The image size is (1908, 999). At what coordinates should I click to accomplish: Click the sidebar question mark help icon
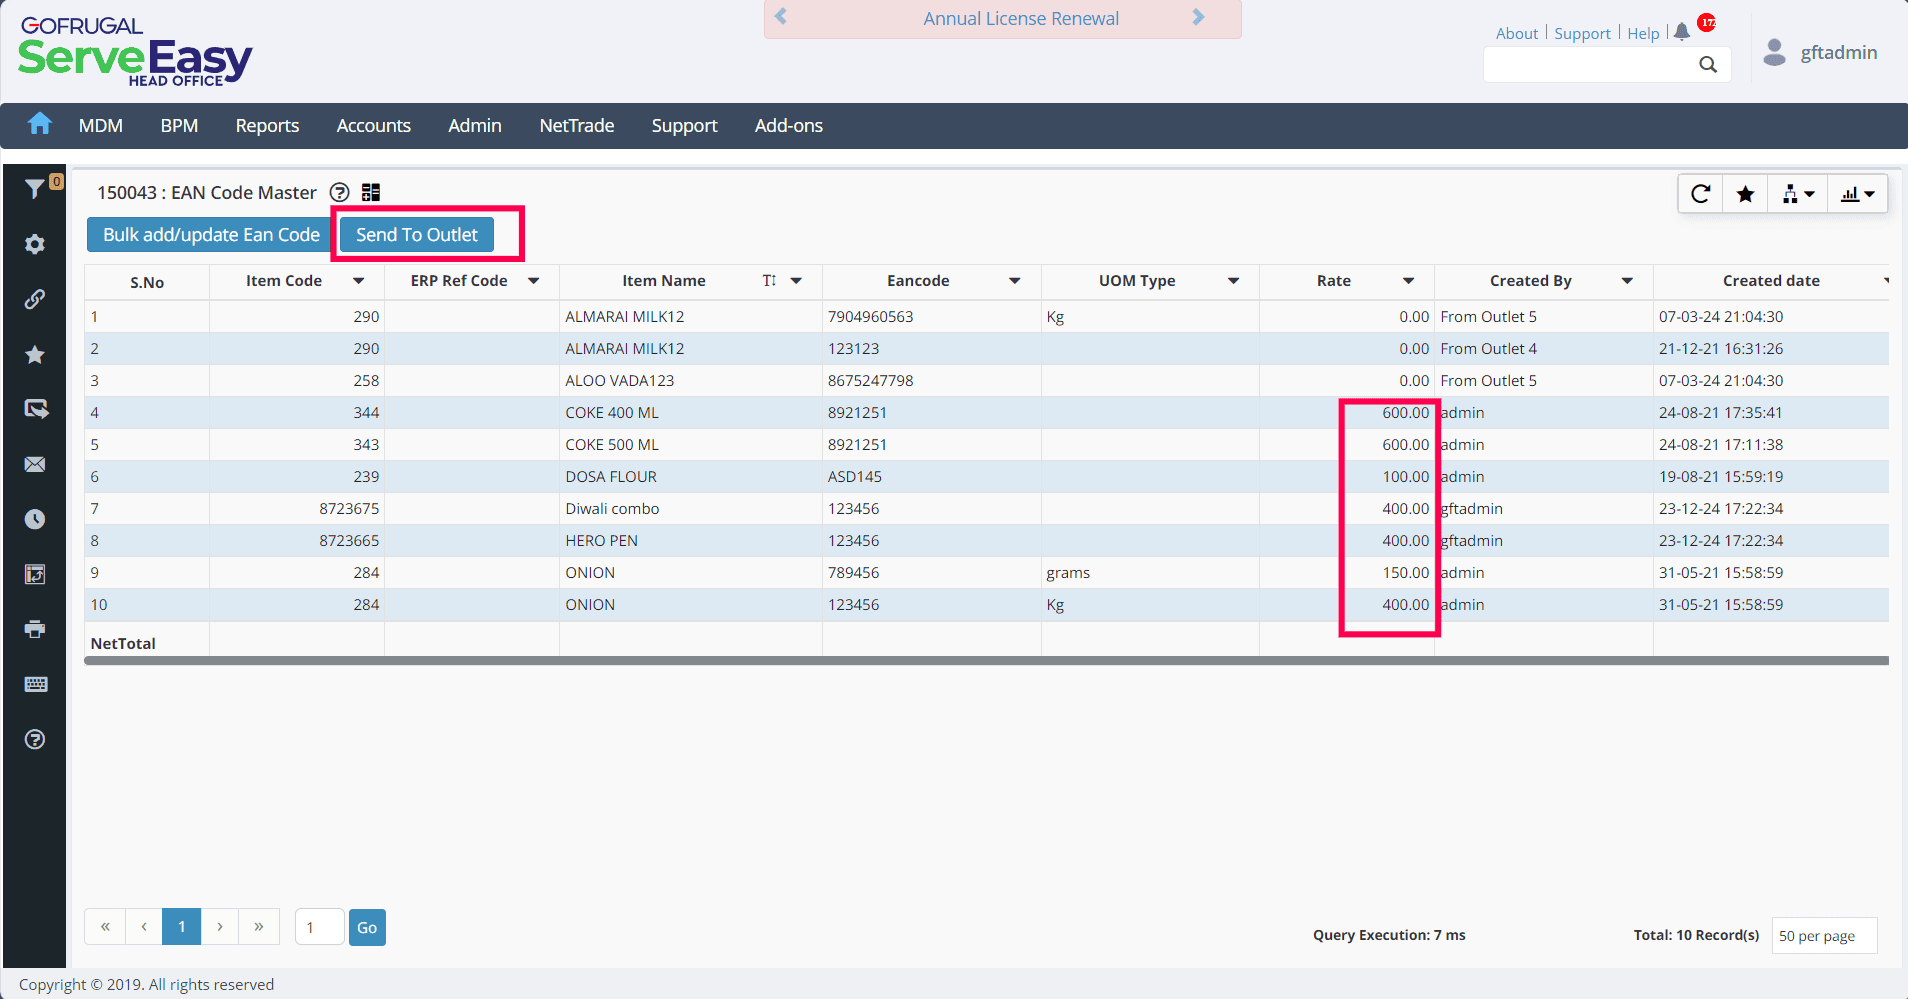(x=35, y=739)
